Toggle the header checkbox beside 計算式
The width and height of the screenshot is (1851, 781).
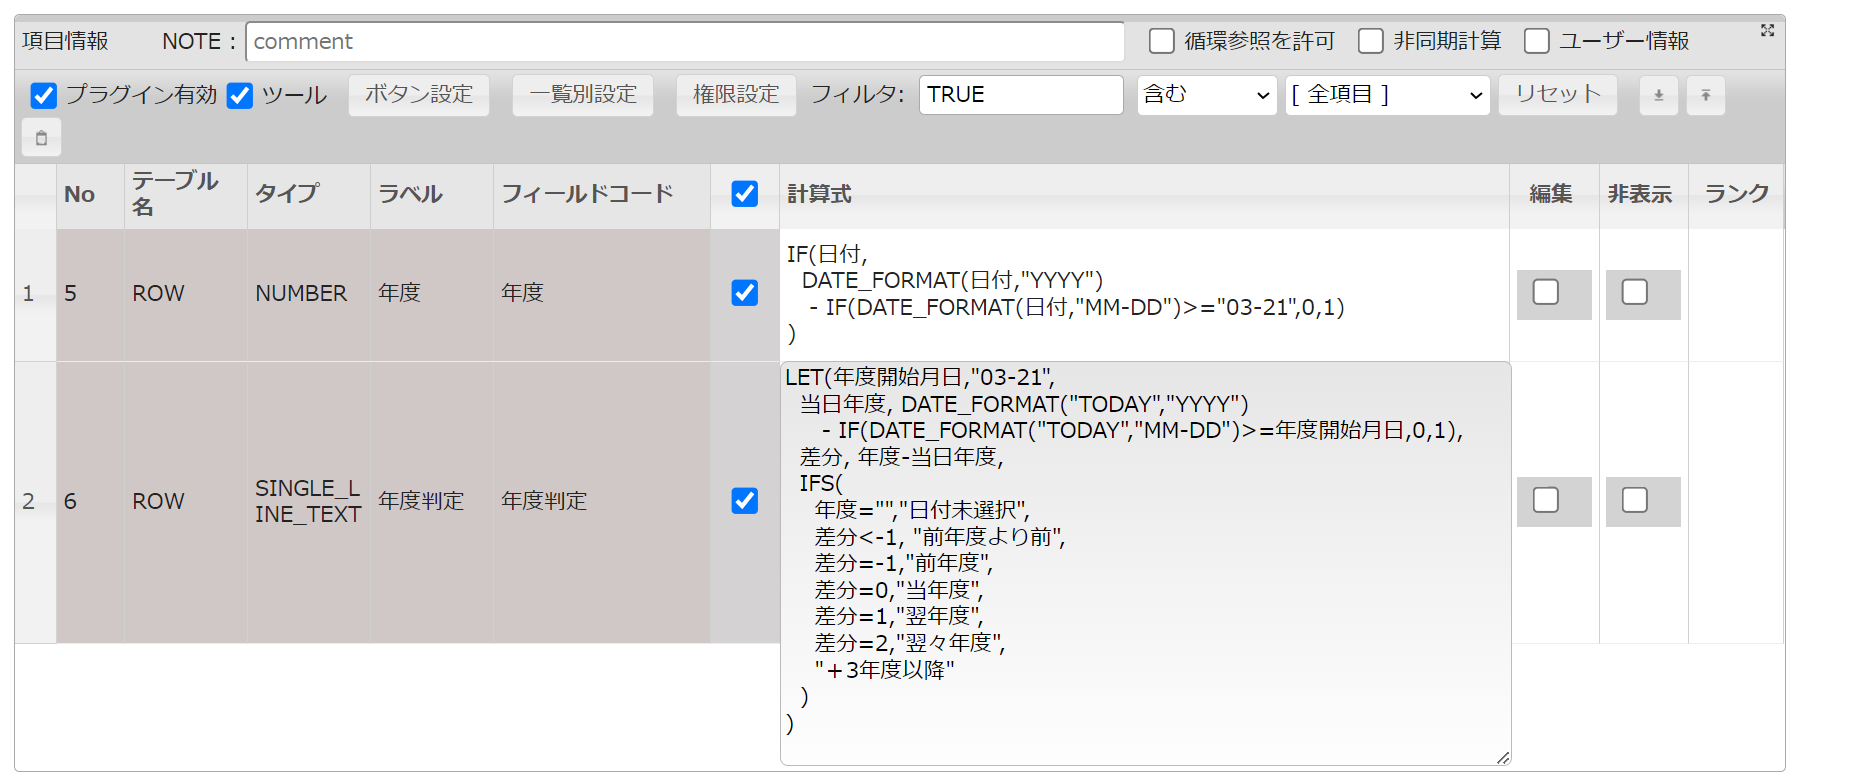click(x=745, y=194)
